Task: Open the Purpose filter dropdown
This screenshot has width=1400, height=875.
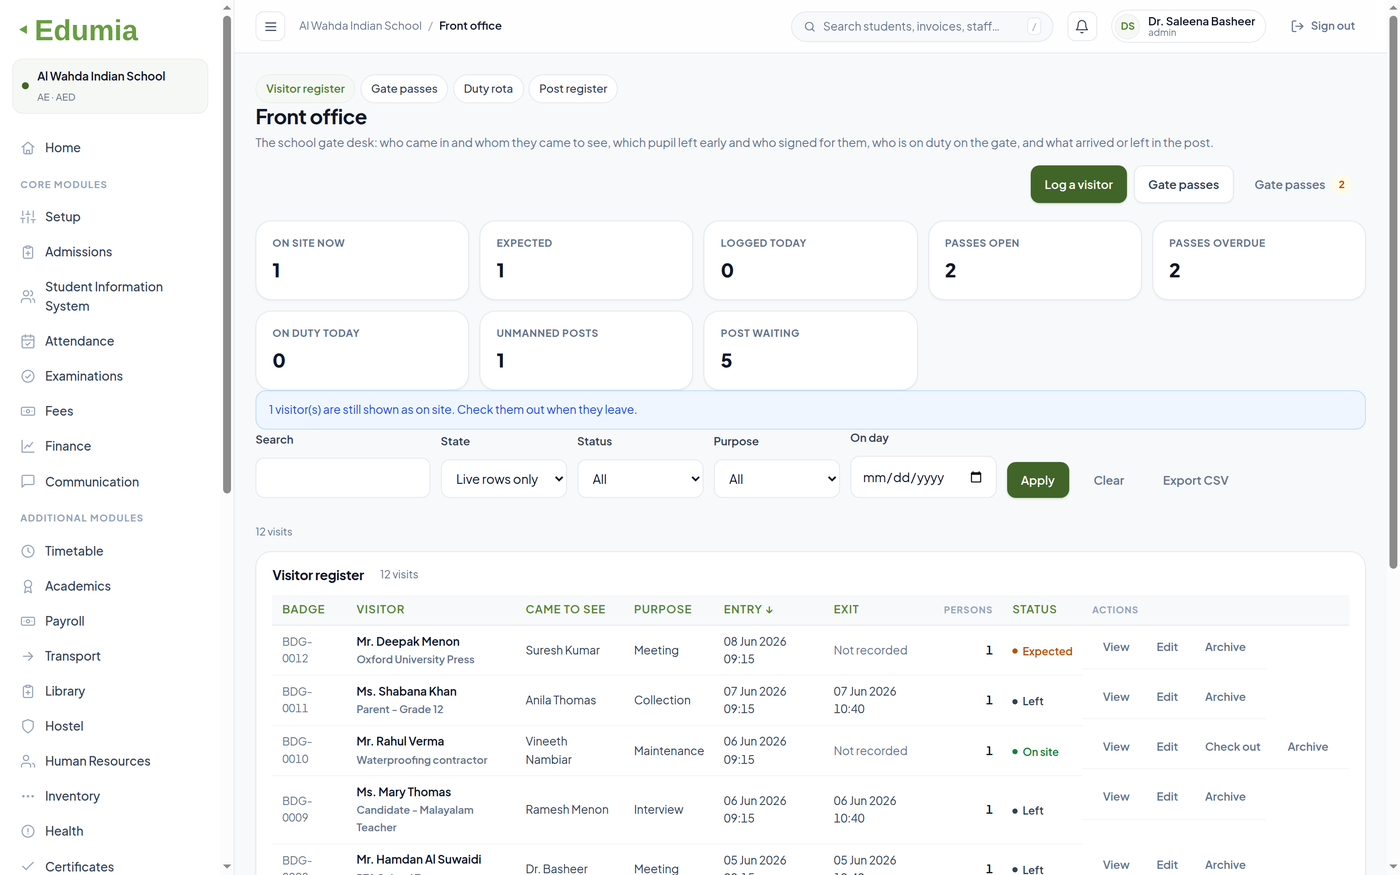Action: pos(777,479)
